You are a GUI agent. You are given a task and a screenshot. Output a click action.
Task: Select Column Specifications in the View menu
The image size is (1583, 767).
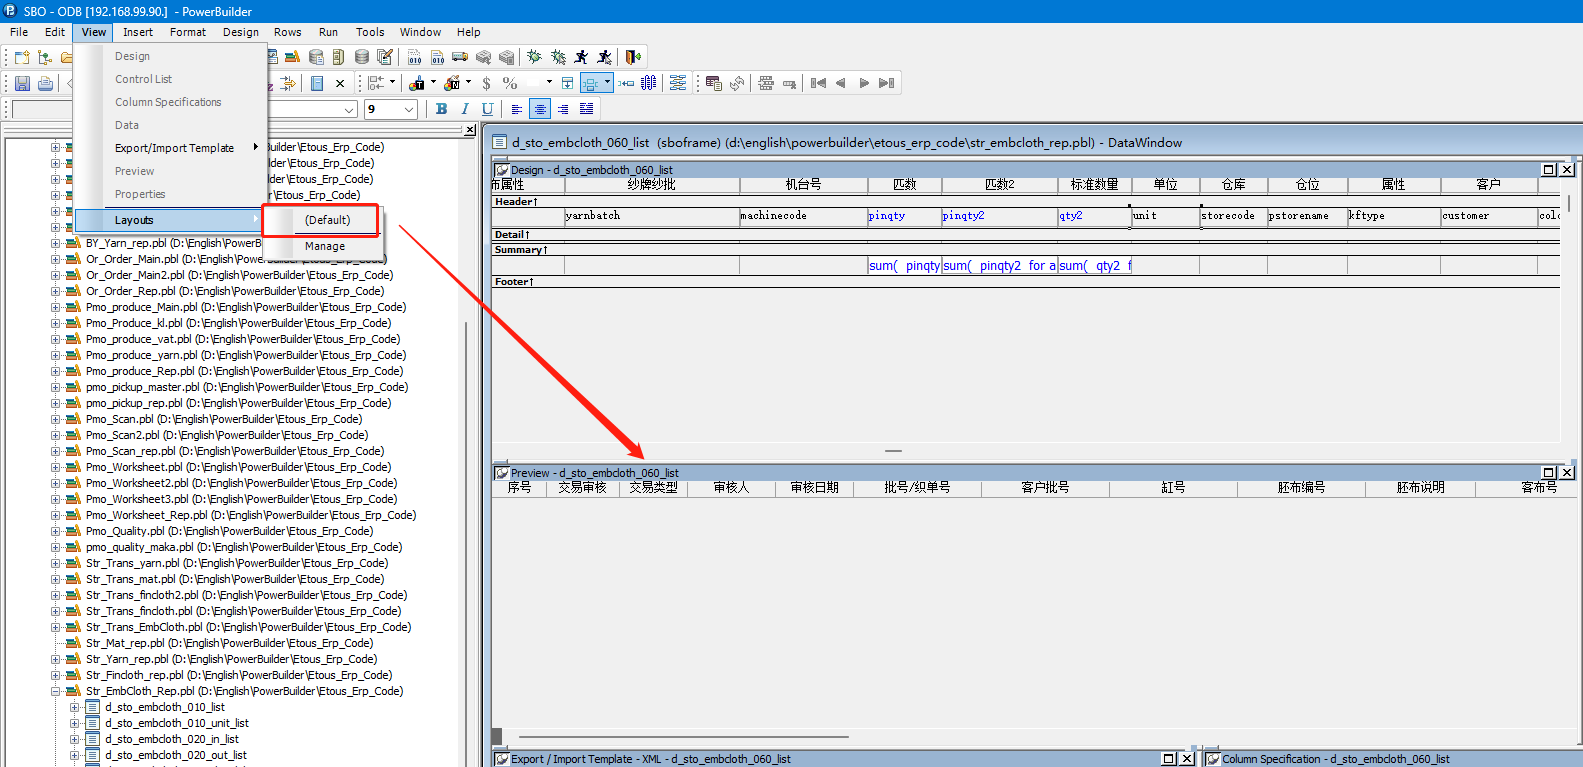tap(170, 102)
